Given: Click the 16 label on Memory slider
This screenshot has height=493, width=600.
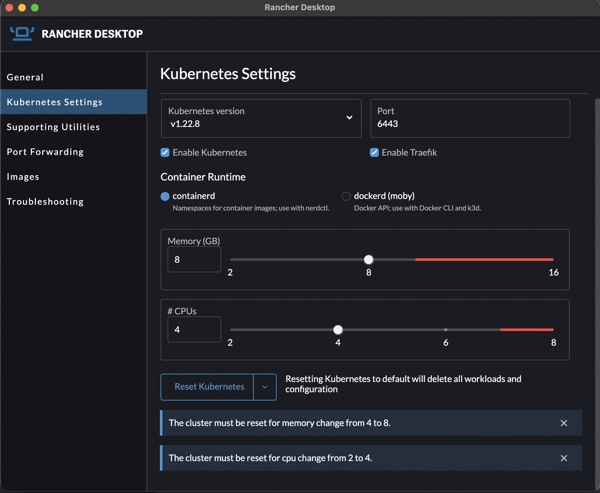Looking at the screenshot, I should coord(554,273).
